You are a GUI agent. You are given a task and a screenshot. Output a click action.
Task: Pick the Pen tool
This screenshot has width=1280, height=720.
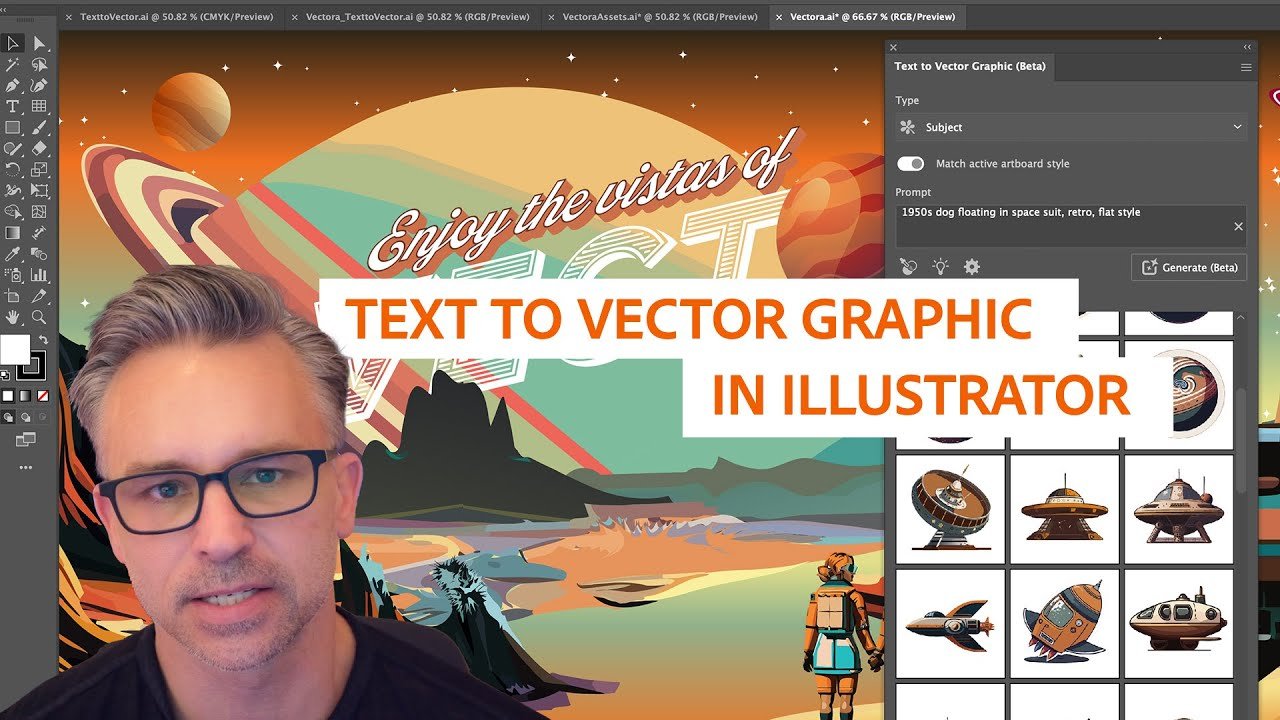point(13,85)
